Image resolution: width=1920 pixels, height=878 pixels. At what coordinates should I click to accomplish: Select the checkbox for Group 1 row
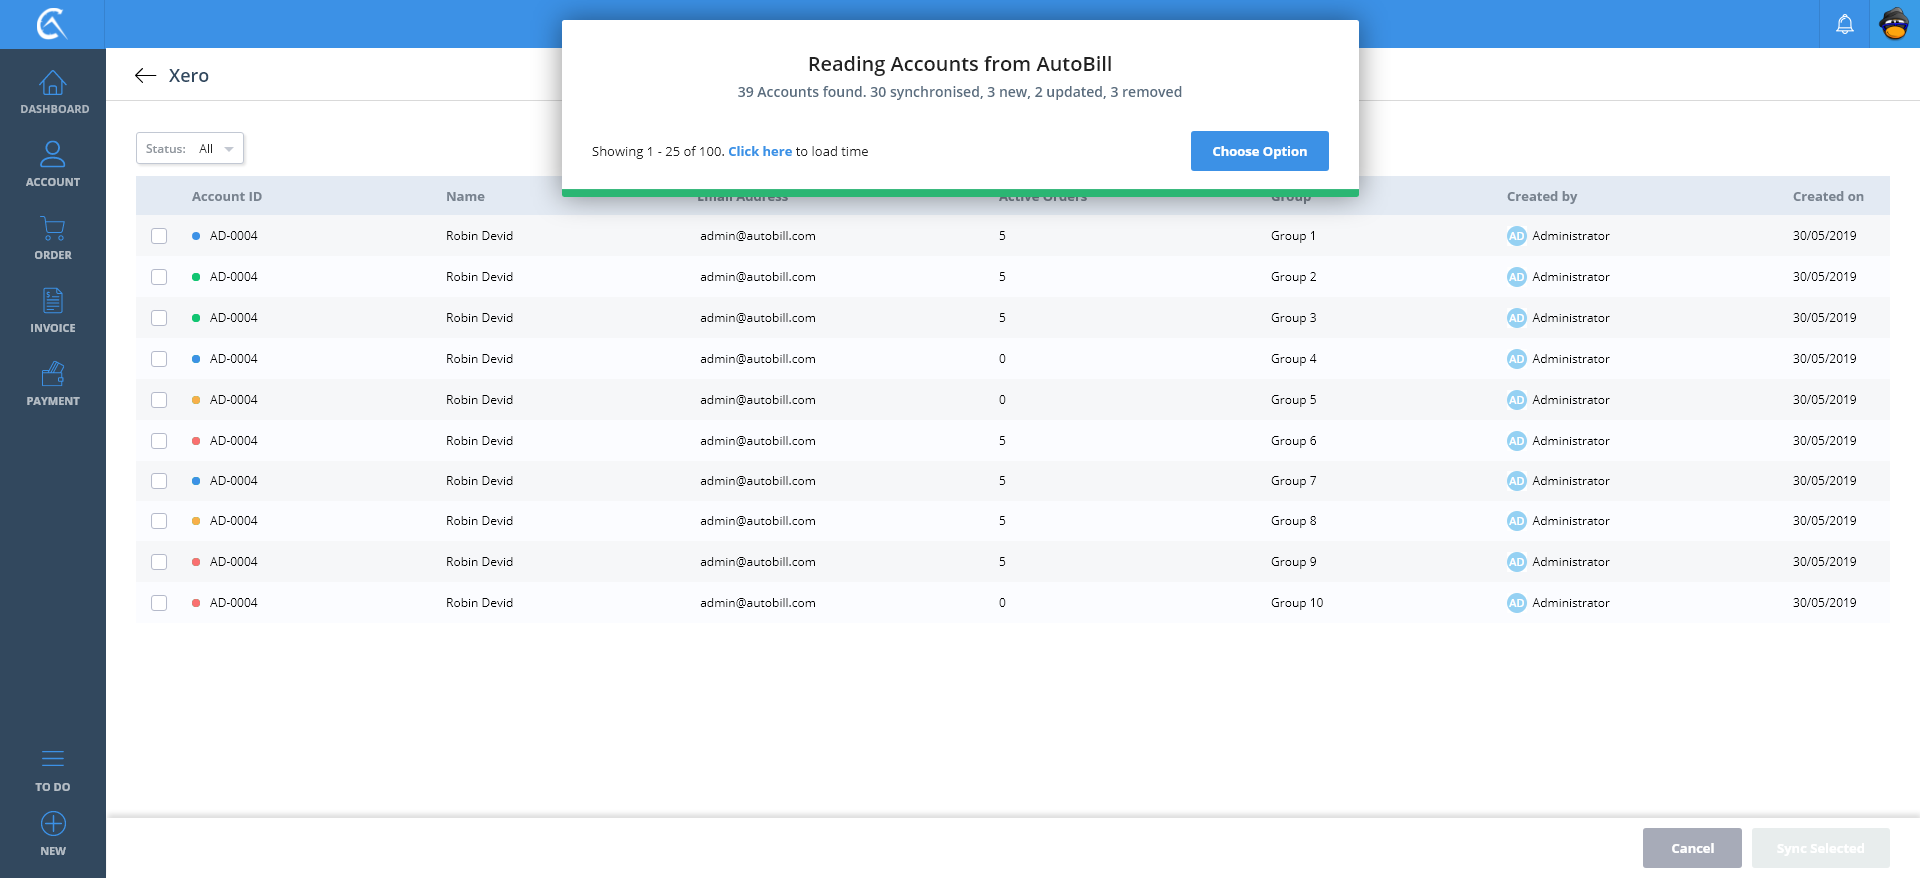(159, 236)
